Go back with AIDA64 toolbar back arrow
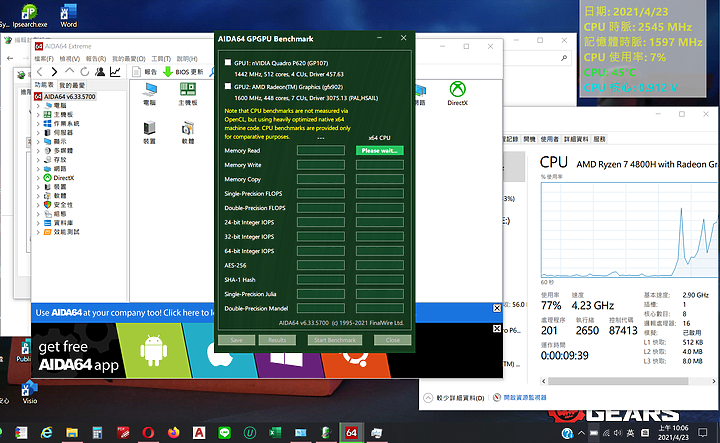The width and height of the screenshot is (720, 443). [40, 72]
